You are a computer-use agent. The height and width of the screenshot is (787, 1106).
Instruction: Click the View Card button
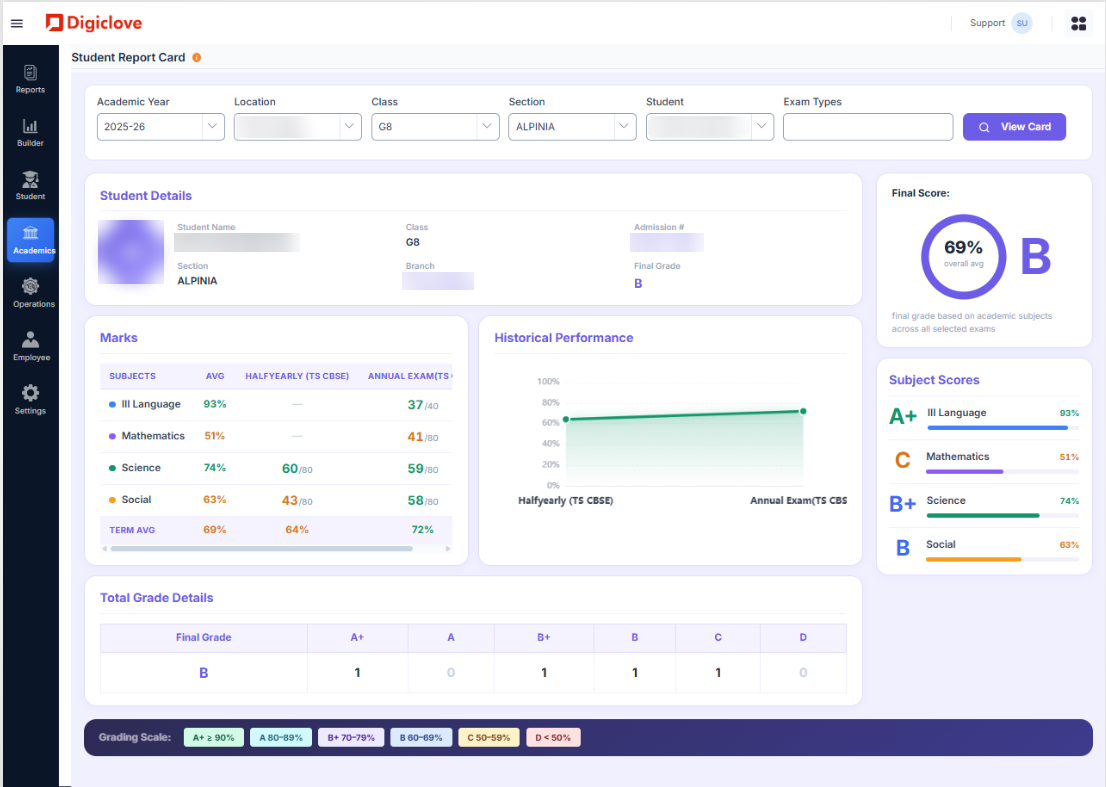point(1014,127)
